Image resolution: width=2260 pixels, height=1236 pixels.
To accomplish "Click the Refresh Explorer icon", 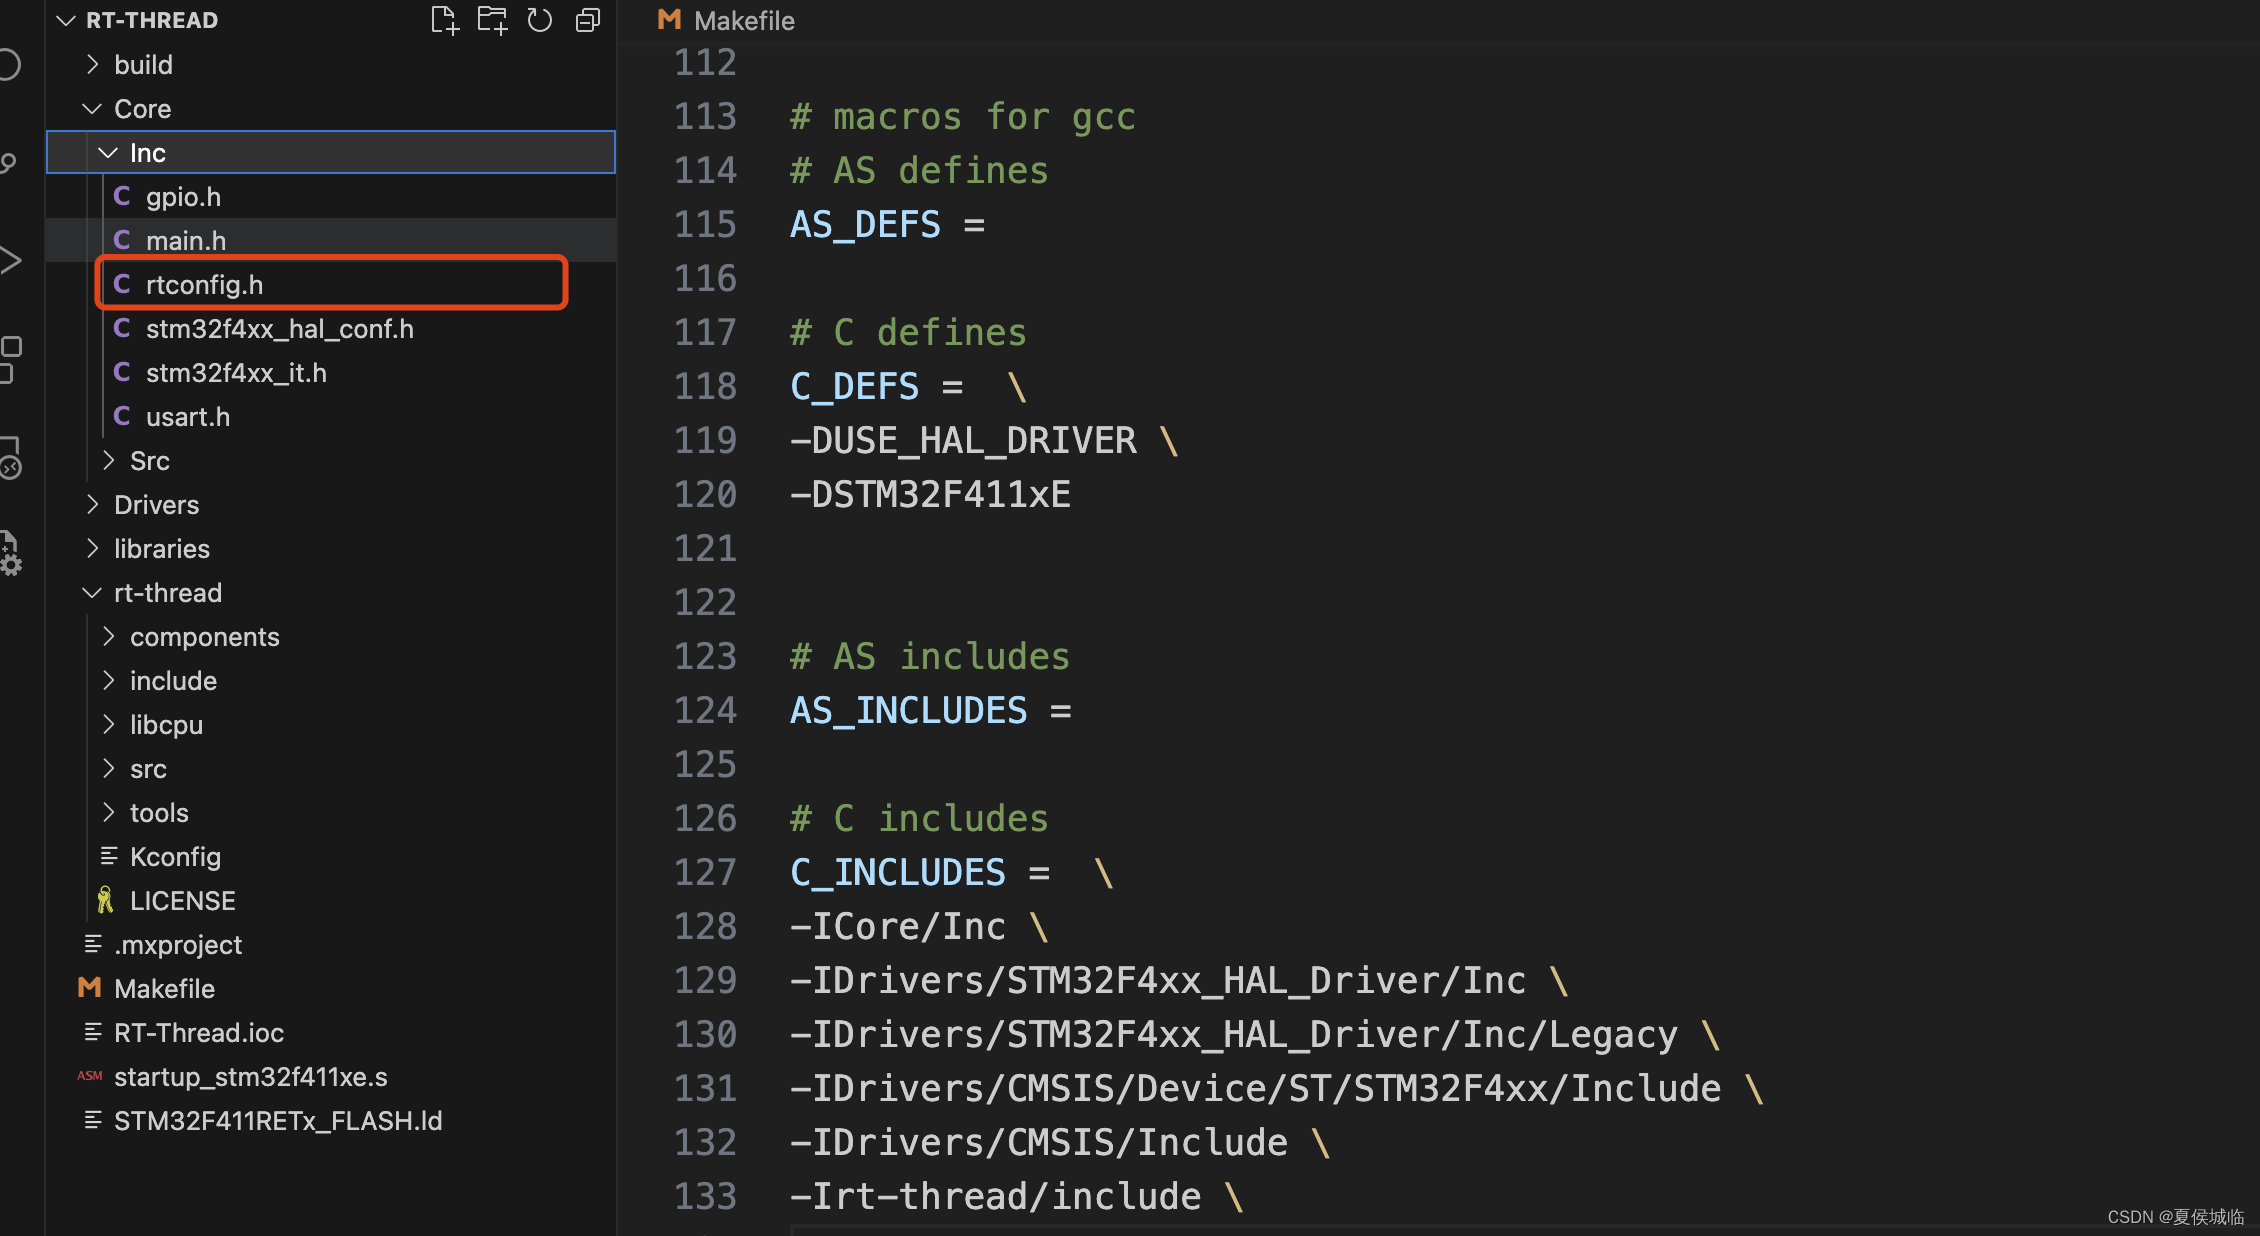I will click(x=540, y=20).
